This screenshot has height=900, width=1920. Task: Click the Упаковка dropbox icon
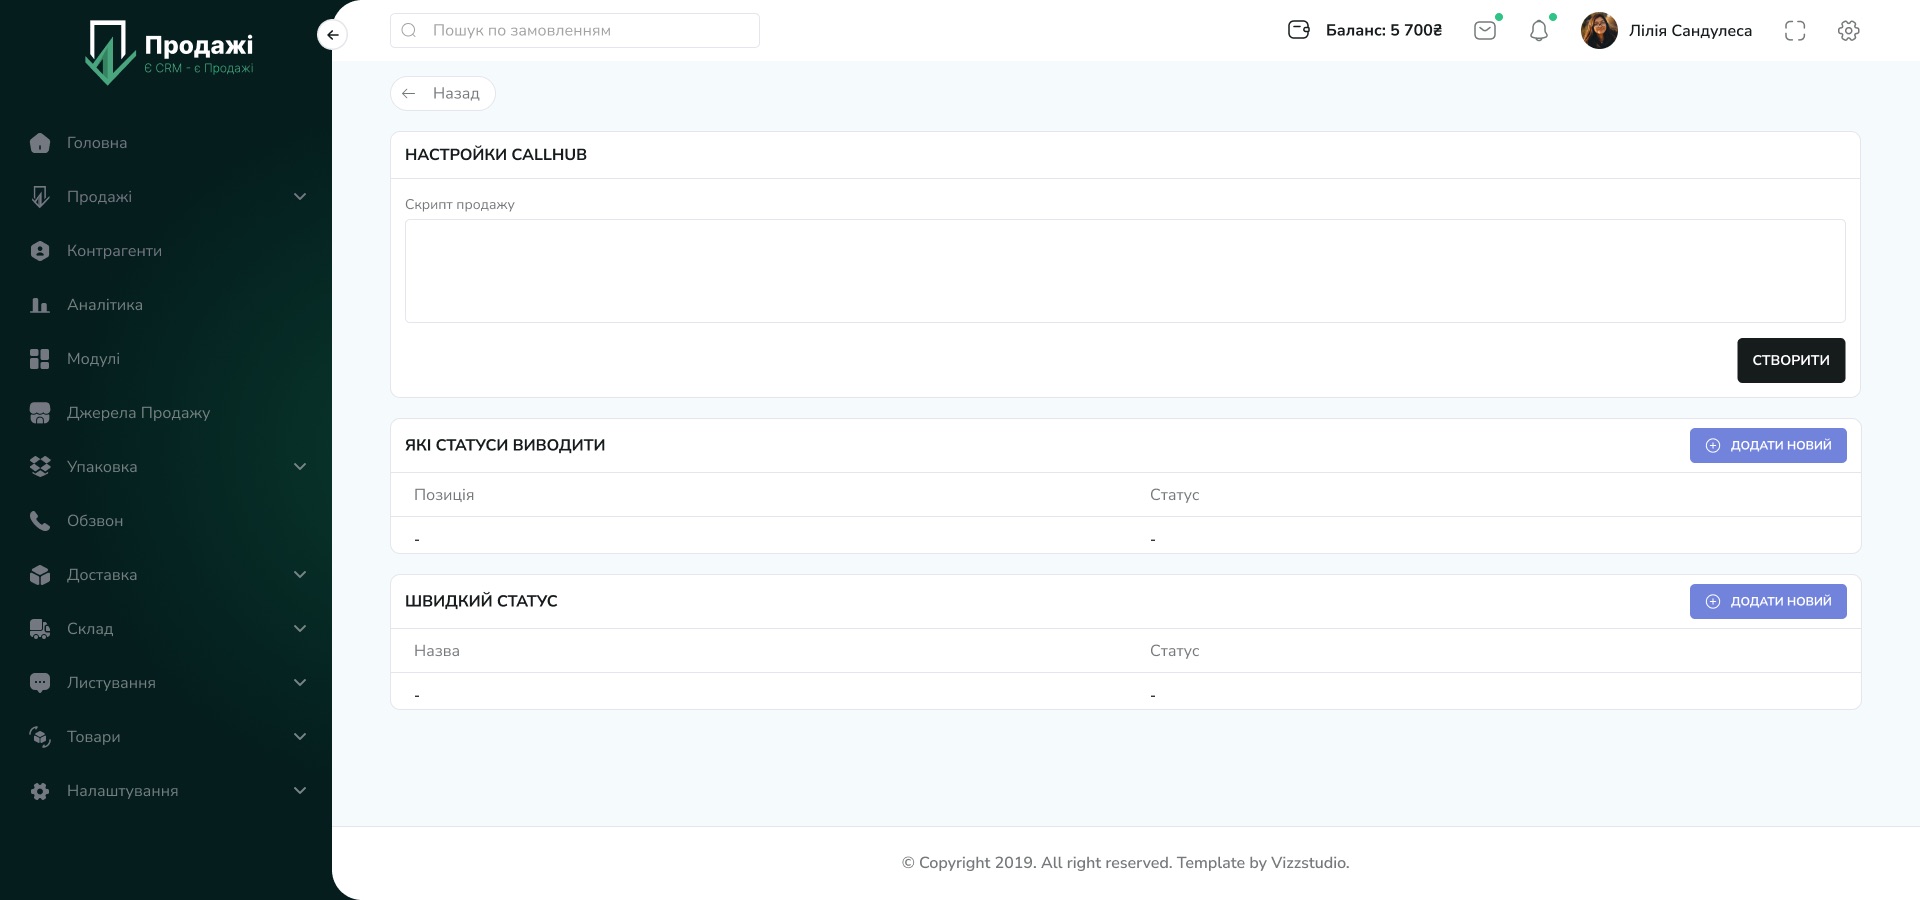[40, 467]
